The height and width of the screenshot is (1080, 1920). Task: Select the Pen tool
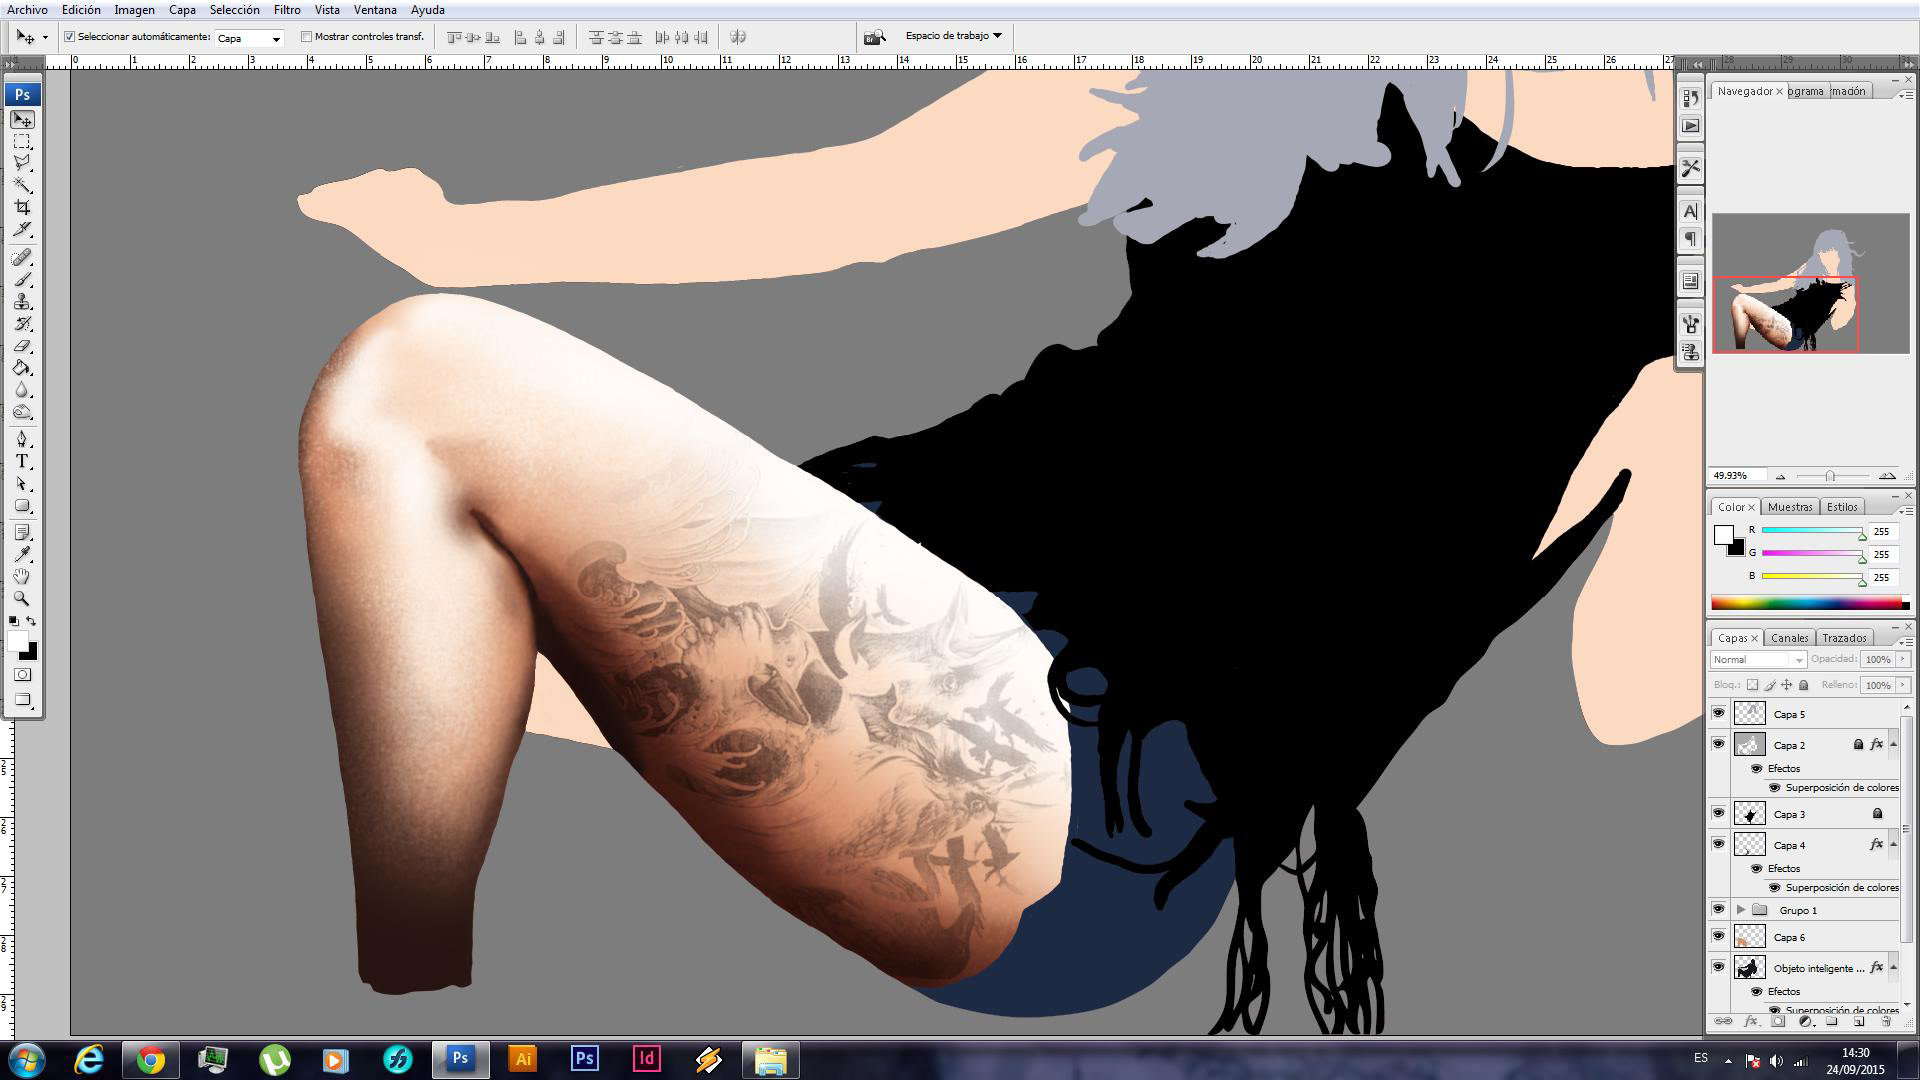(22, 440)
